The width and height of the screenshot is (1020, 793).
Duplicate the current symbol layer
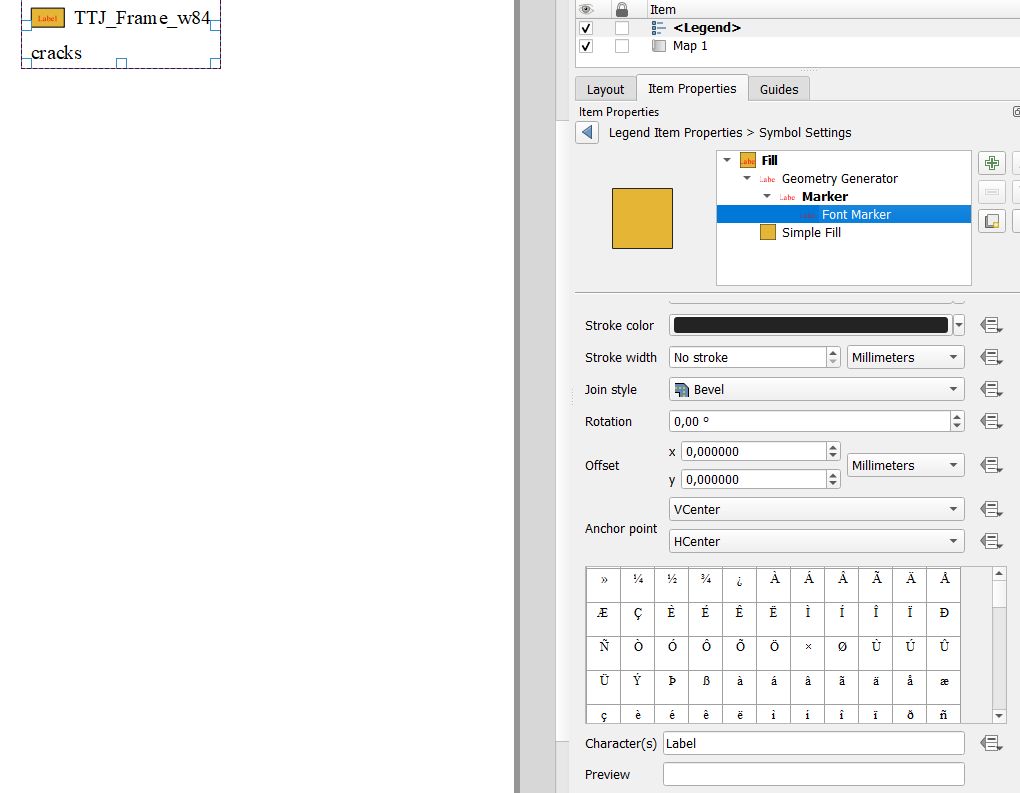coord(991,221)
